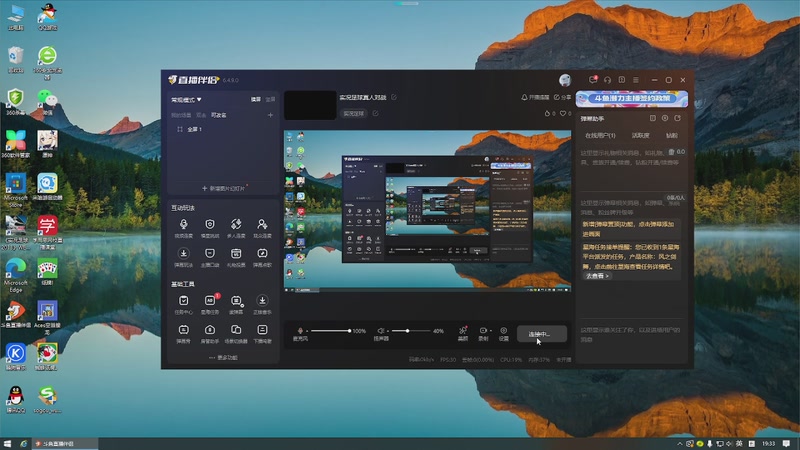The width and height of the screenshot is (800, 450).
Task: Open the 设置 gear icon in control bar
Action: point(504,331)
